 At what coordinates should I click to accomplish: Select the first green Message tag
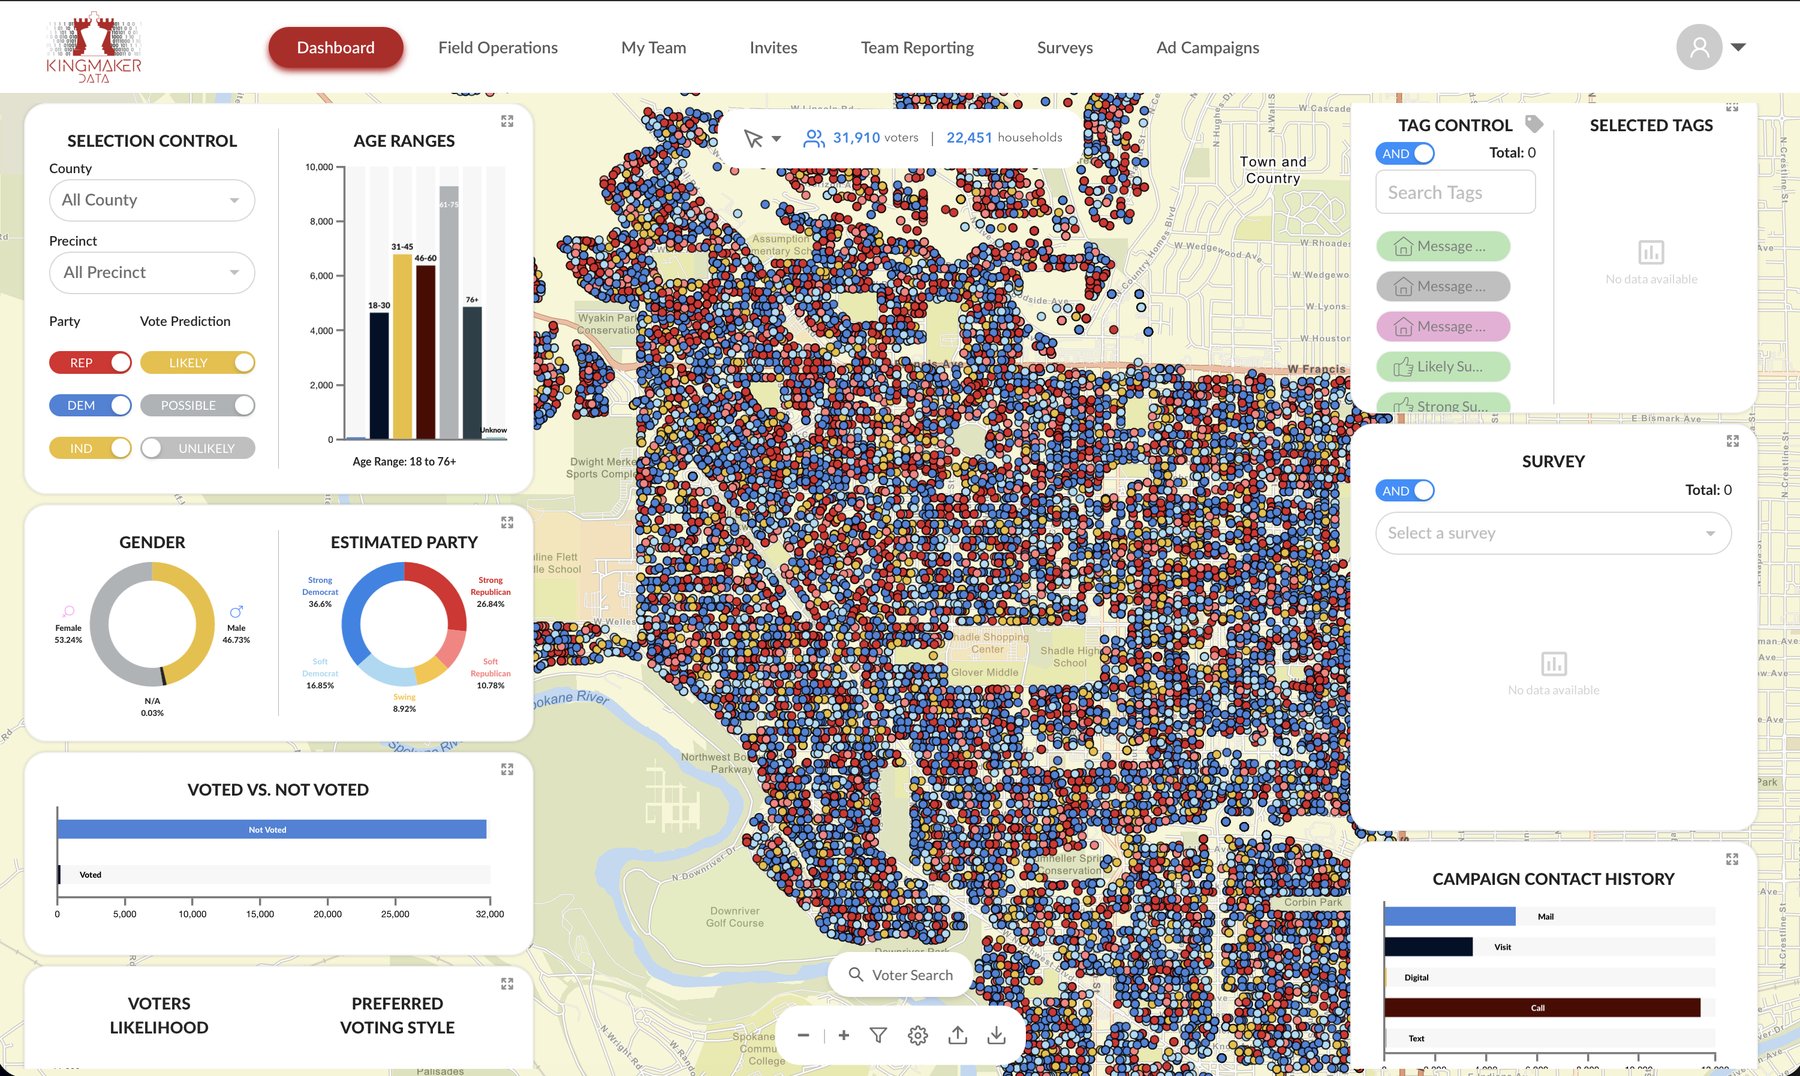tap(1443, 246)
